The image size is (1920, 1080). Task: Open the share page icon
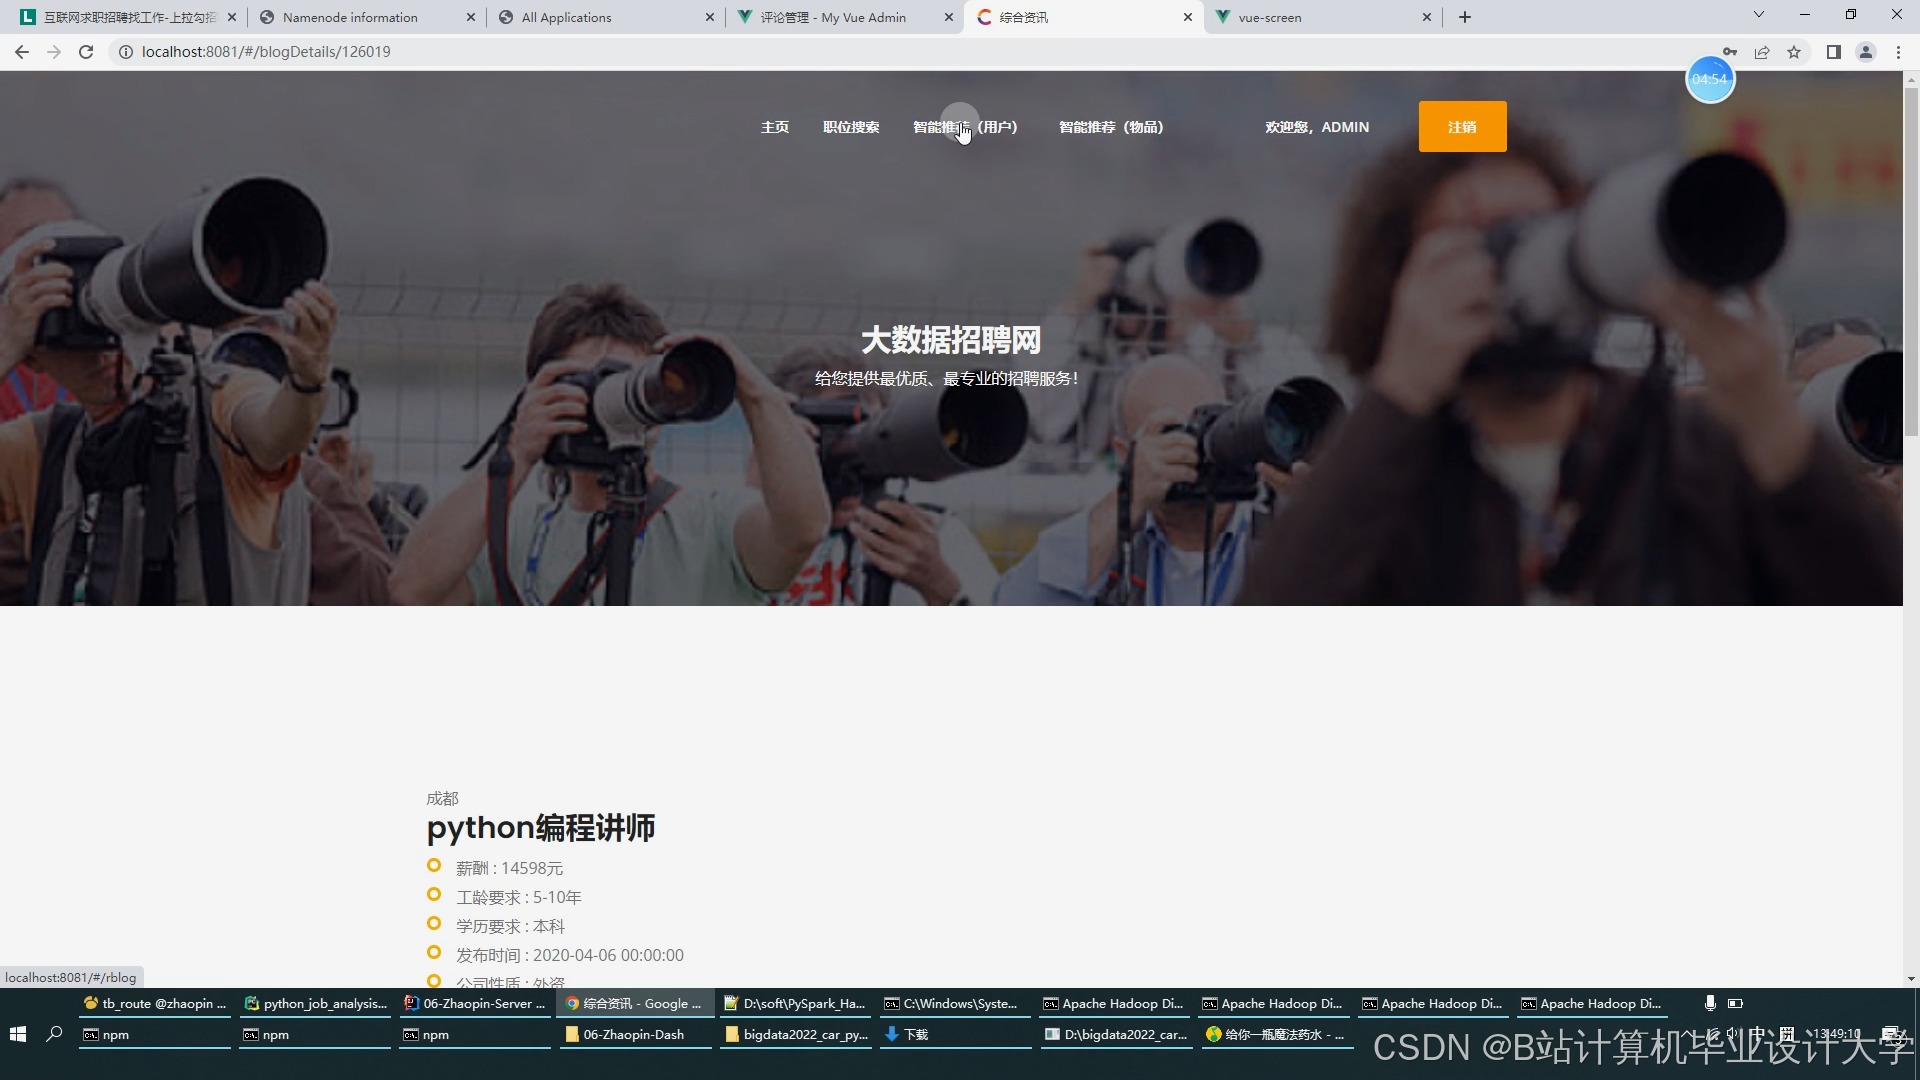click(1762, 52)
